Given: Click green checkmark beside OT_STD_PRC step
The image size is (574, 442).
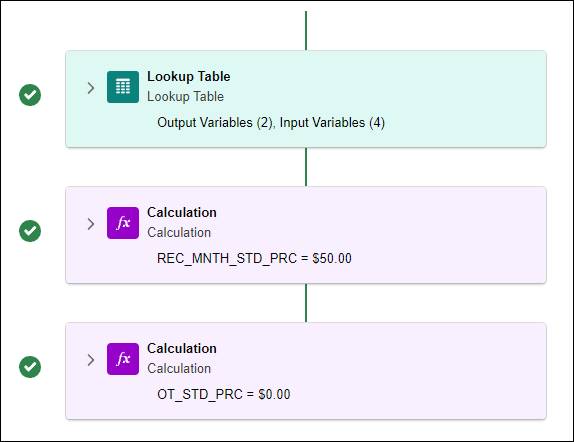Looking at the screenshot, I should (30, 367).
